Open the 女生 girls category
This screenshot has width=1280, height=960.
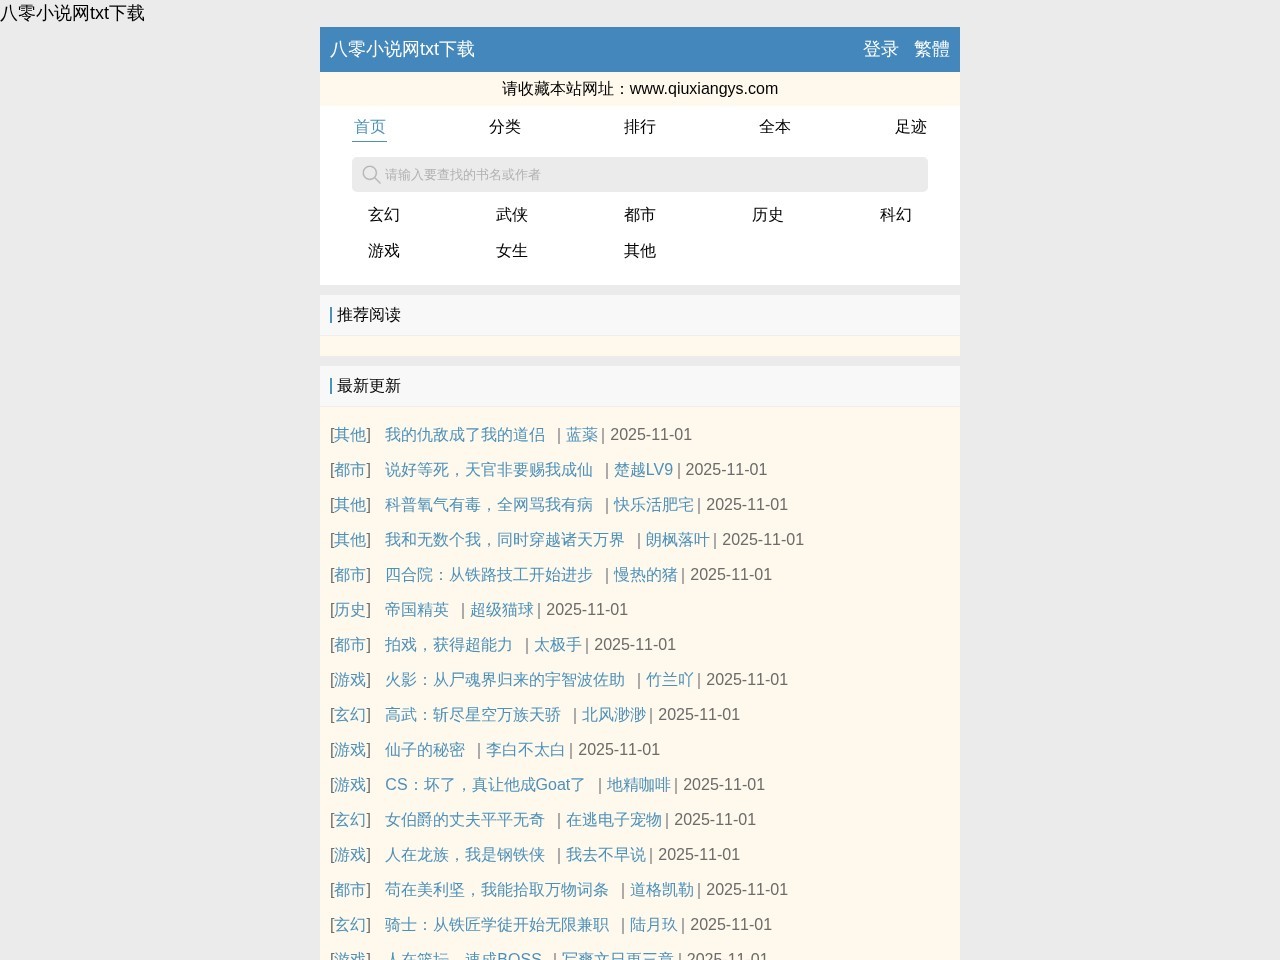511,251
